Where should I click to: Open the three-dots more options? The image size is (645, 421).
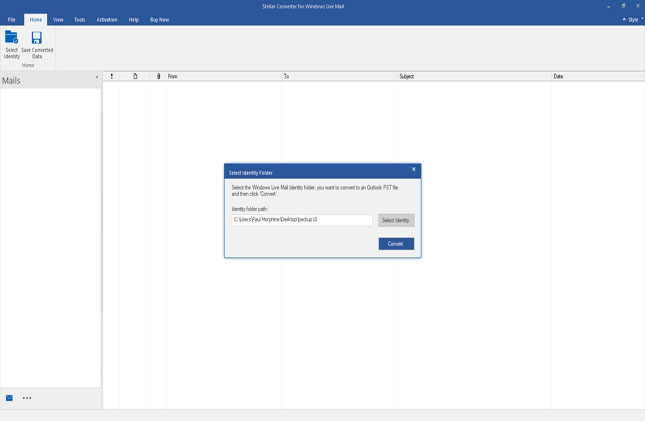(x=27, y=398)
